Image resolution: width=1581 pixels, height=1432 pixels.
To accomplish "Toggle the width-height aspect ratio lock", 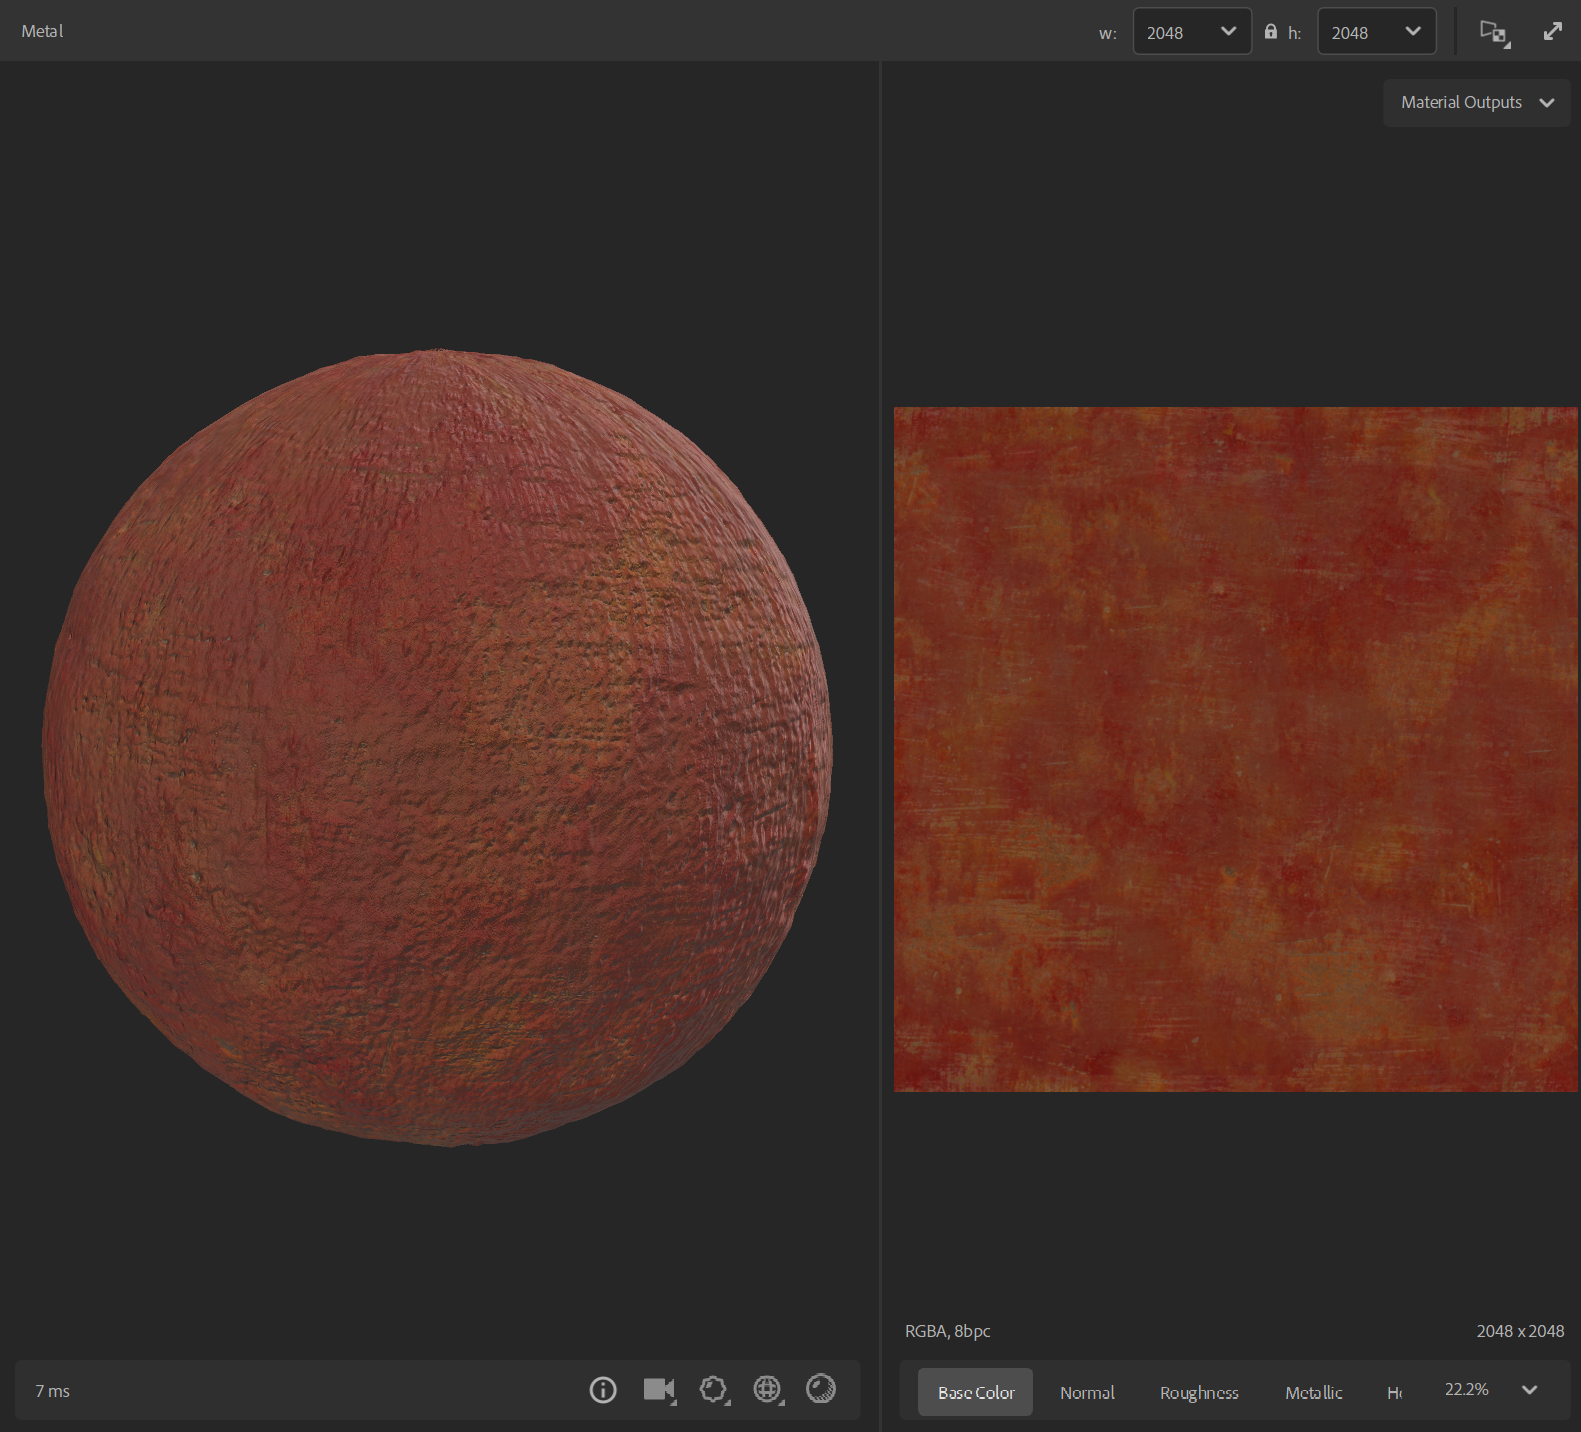I will pos(1270,32).
